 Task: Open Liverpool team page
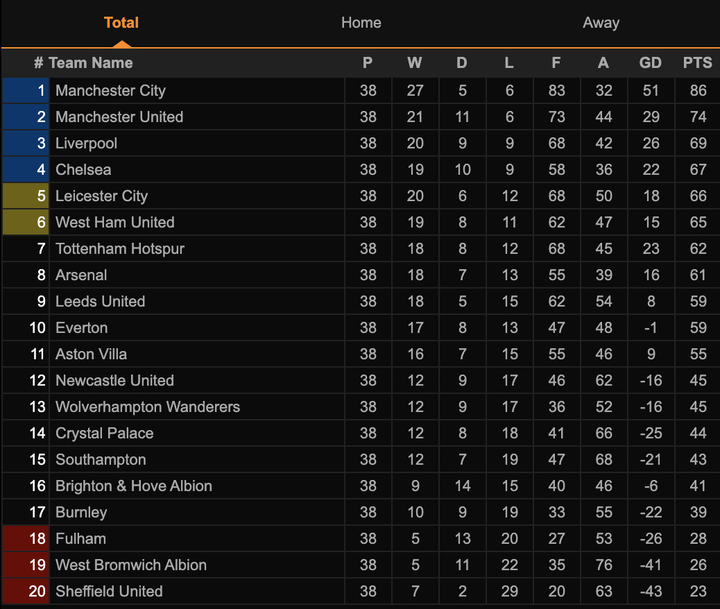[86, 143]
